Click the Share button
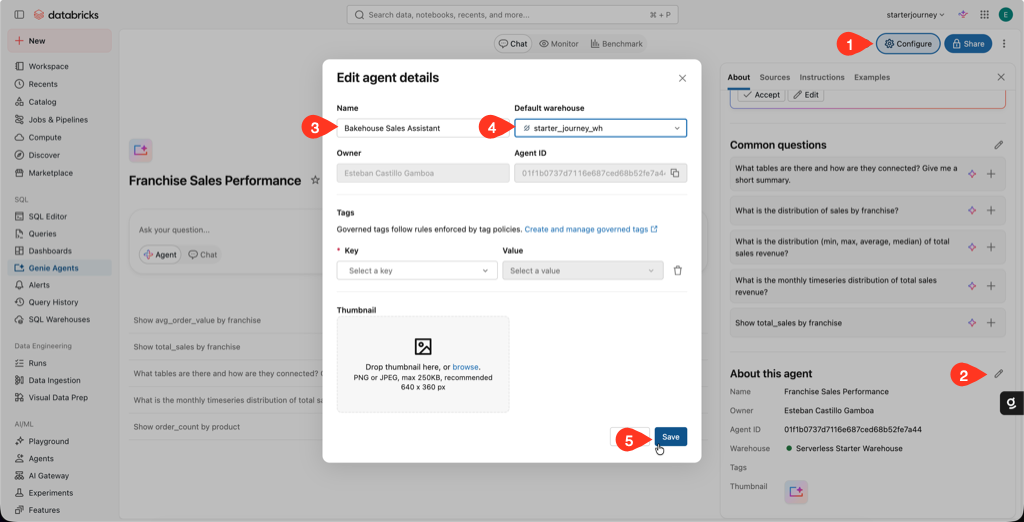 [x=968, y=44]
